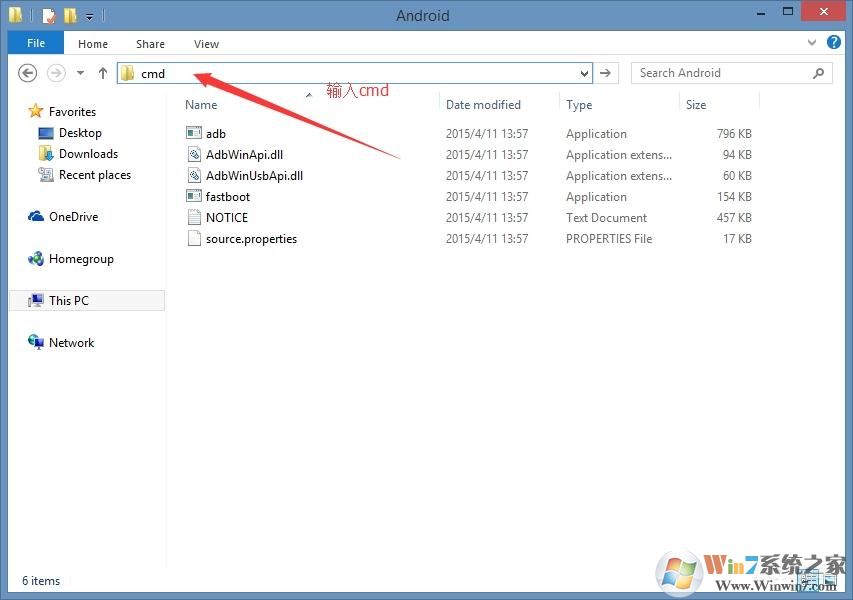Select the adb application file
The image size is (853, 600).
(215, 134)
